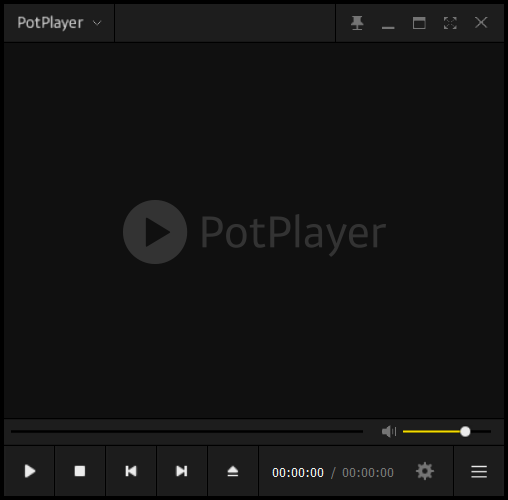The image size is (508, 500).
Task: Open the control panel gear icon
Action: 425,471
